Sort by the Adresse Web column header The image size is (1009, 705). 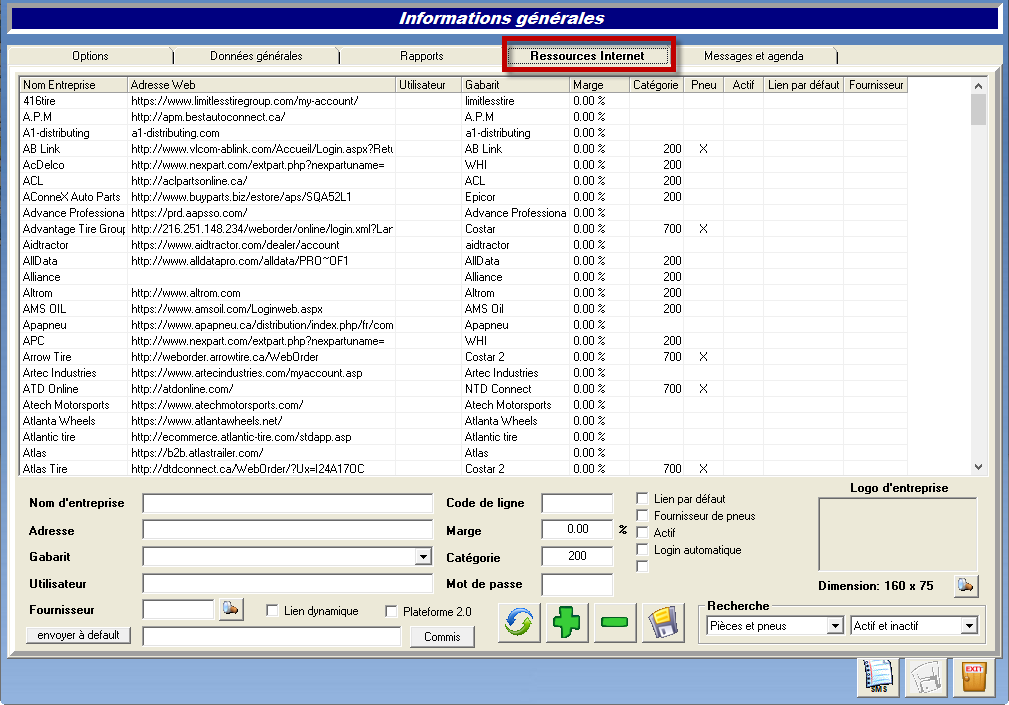click(x=261, y=85)
